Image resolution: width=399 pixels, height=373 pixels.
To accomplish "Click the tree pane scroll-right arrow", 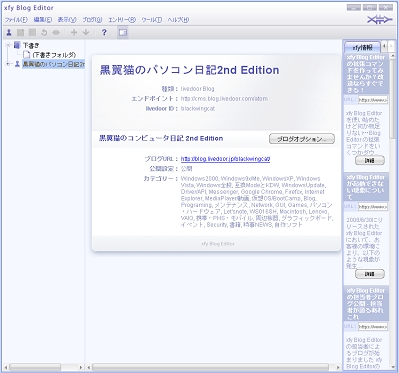I will 81,367.
